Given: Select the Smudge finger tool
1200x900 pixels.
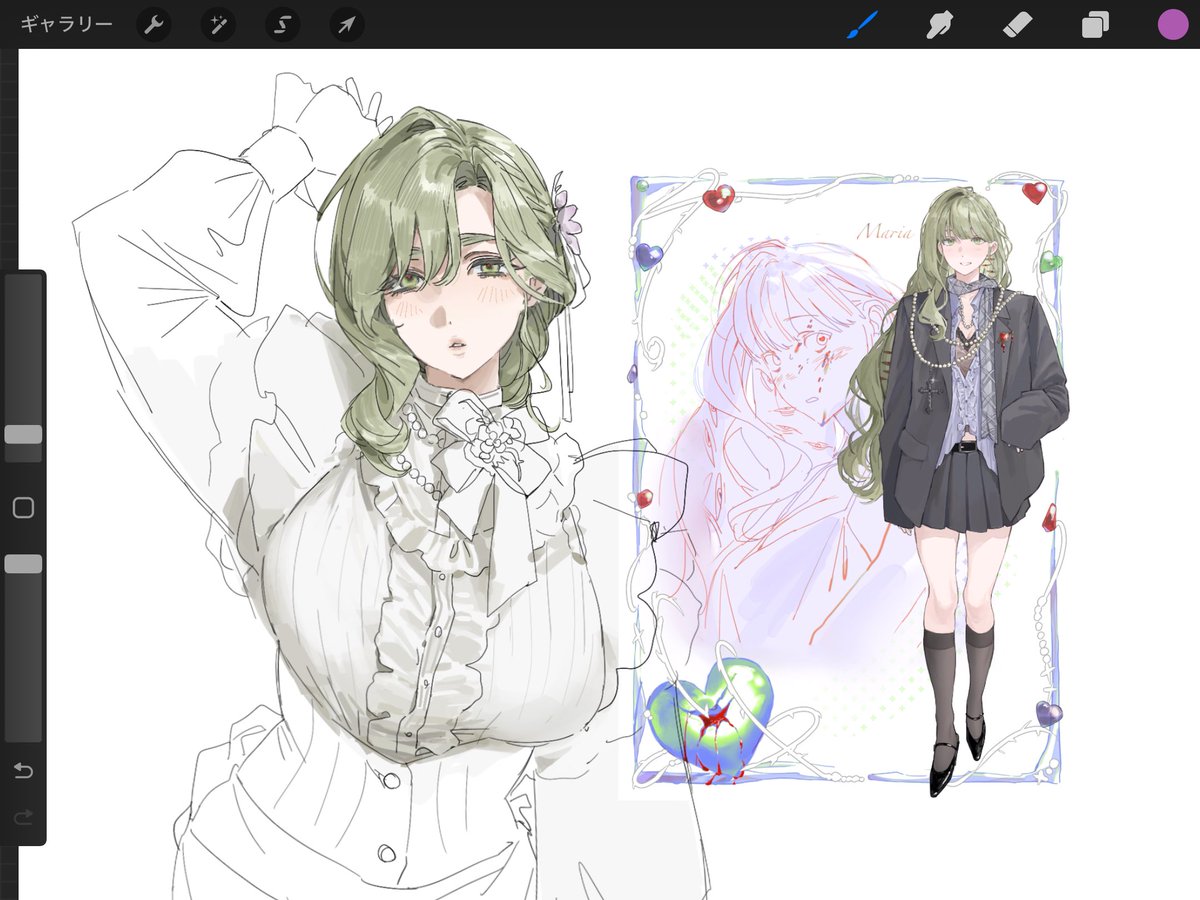Looking at the screenshot, I should pyautogui.click(x=939, y=24).
